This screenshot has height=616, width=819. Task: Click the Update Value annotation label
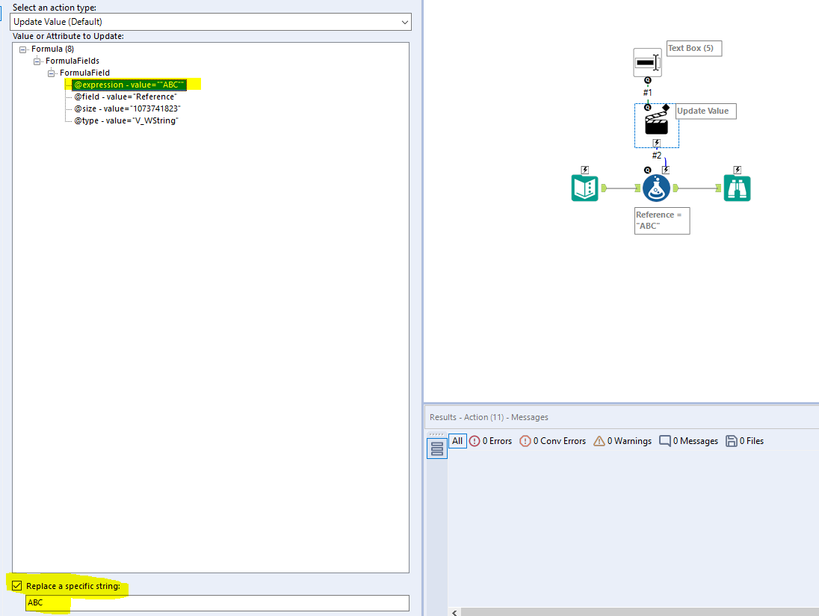(706, 111)
